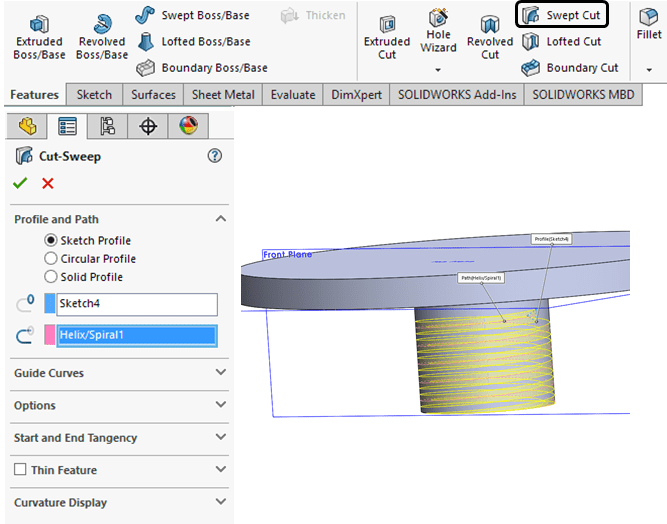The width and height of the screenshot is (667, 524).
Task: Choose the Circular Profile radio option
Action: (51, 259)
